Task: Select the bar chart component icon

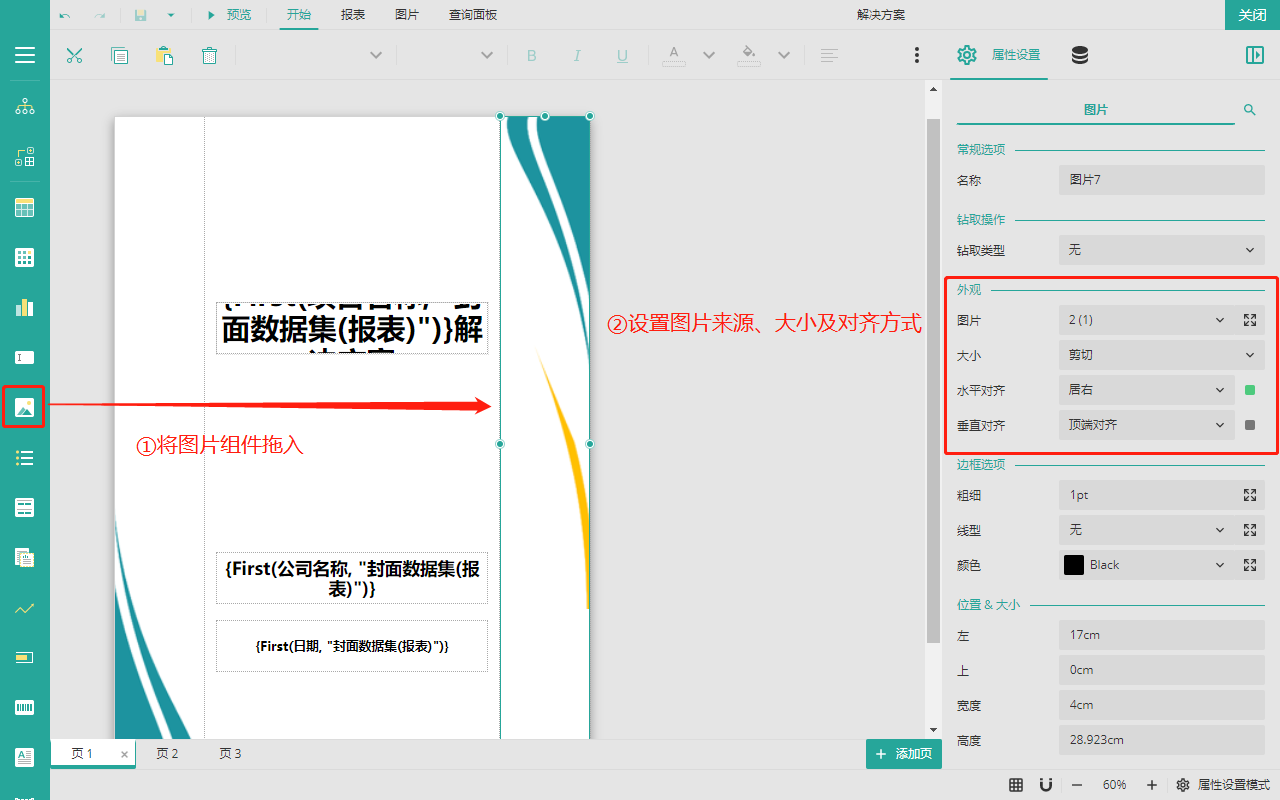Action: pyautogui.click(x=25, y=307)
